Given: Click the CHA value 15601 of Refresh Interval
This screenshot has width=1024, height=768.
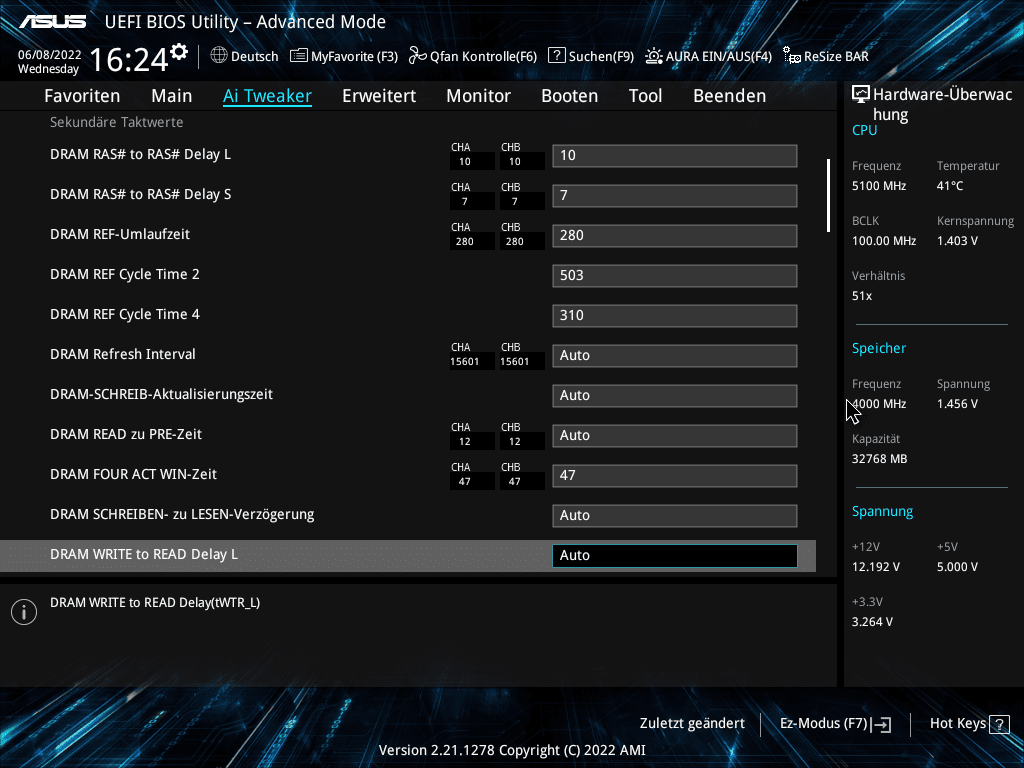Looking at the screenshot, I should pyautogui.click(x=464, y=362).
